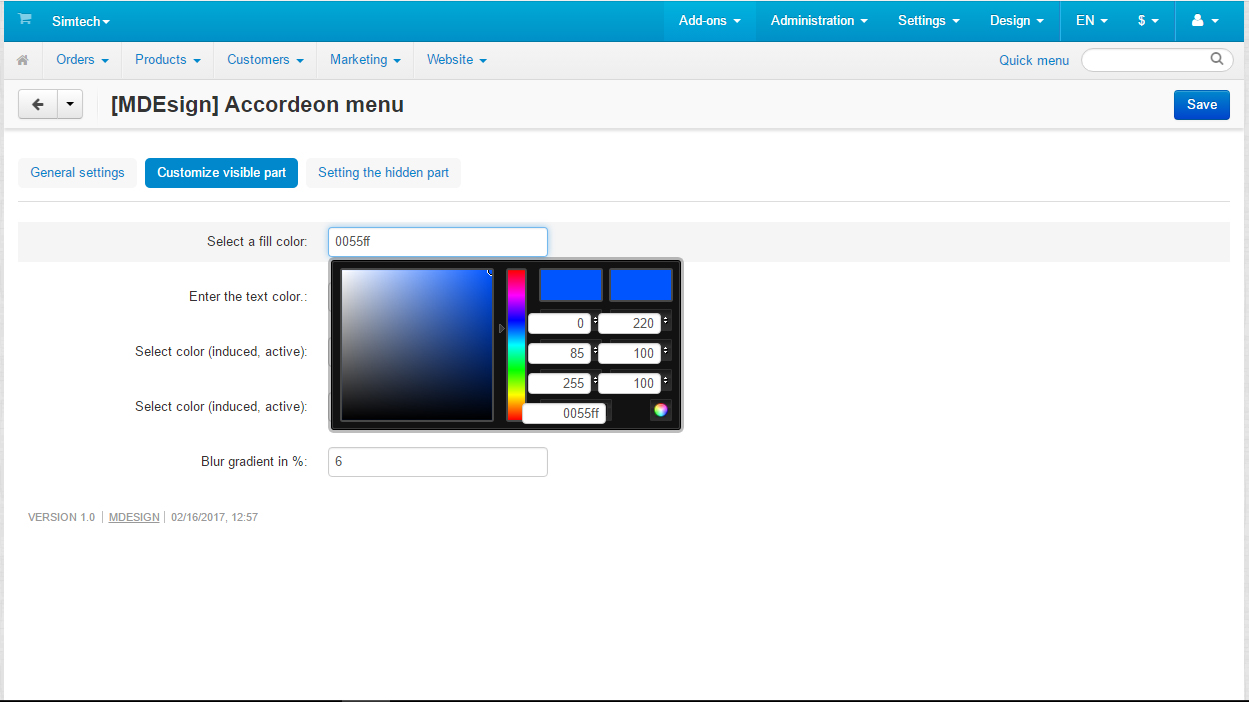Click the green value field showing 85
1249x702 pixels.
559,353
